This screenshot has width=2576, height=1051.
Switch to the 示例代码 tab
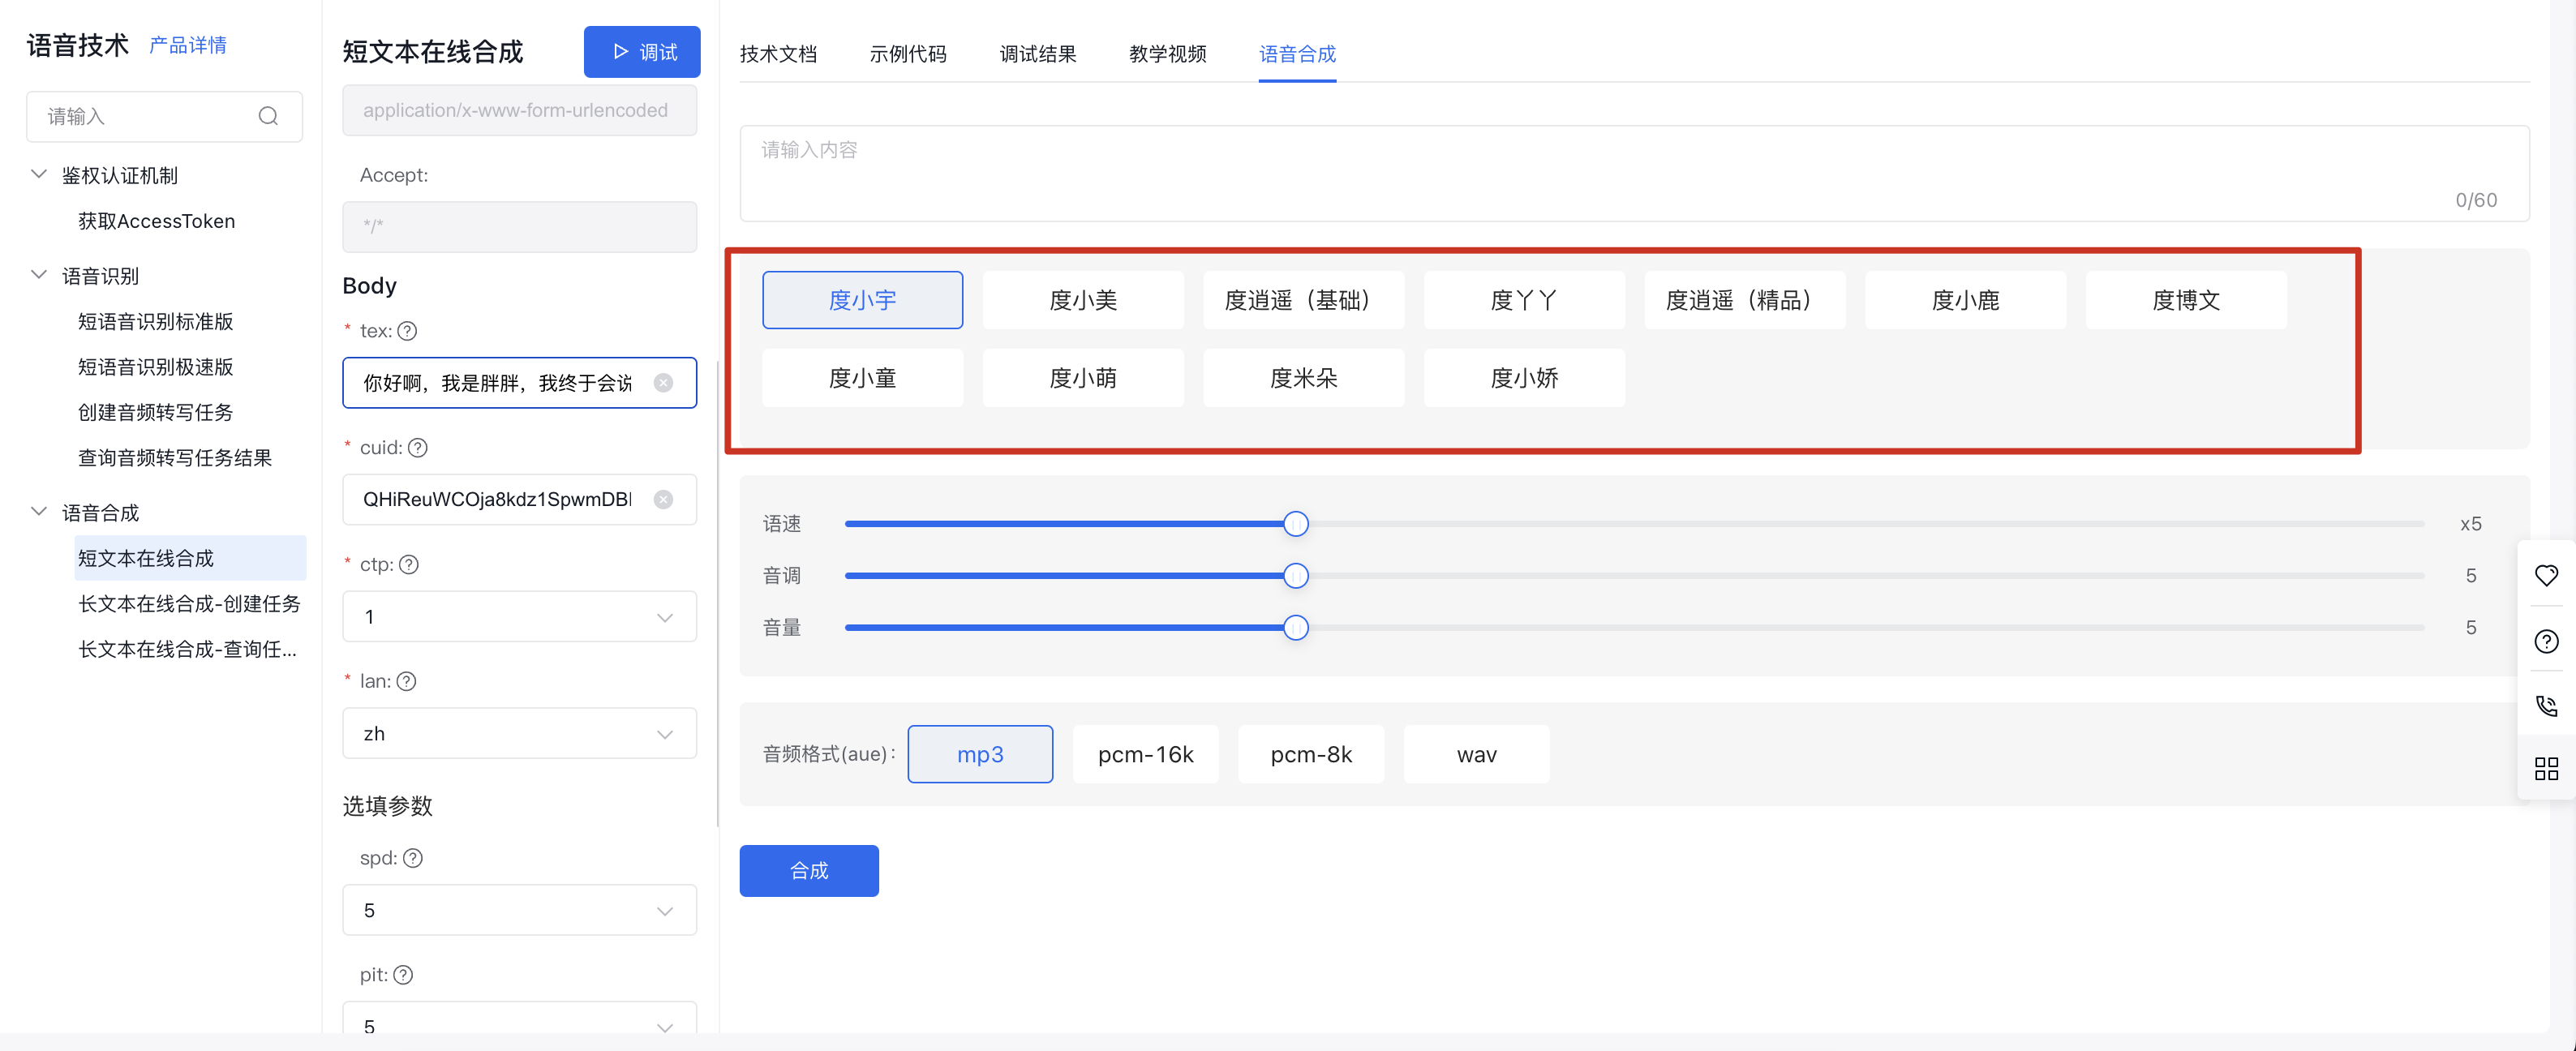(907, 54)
